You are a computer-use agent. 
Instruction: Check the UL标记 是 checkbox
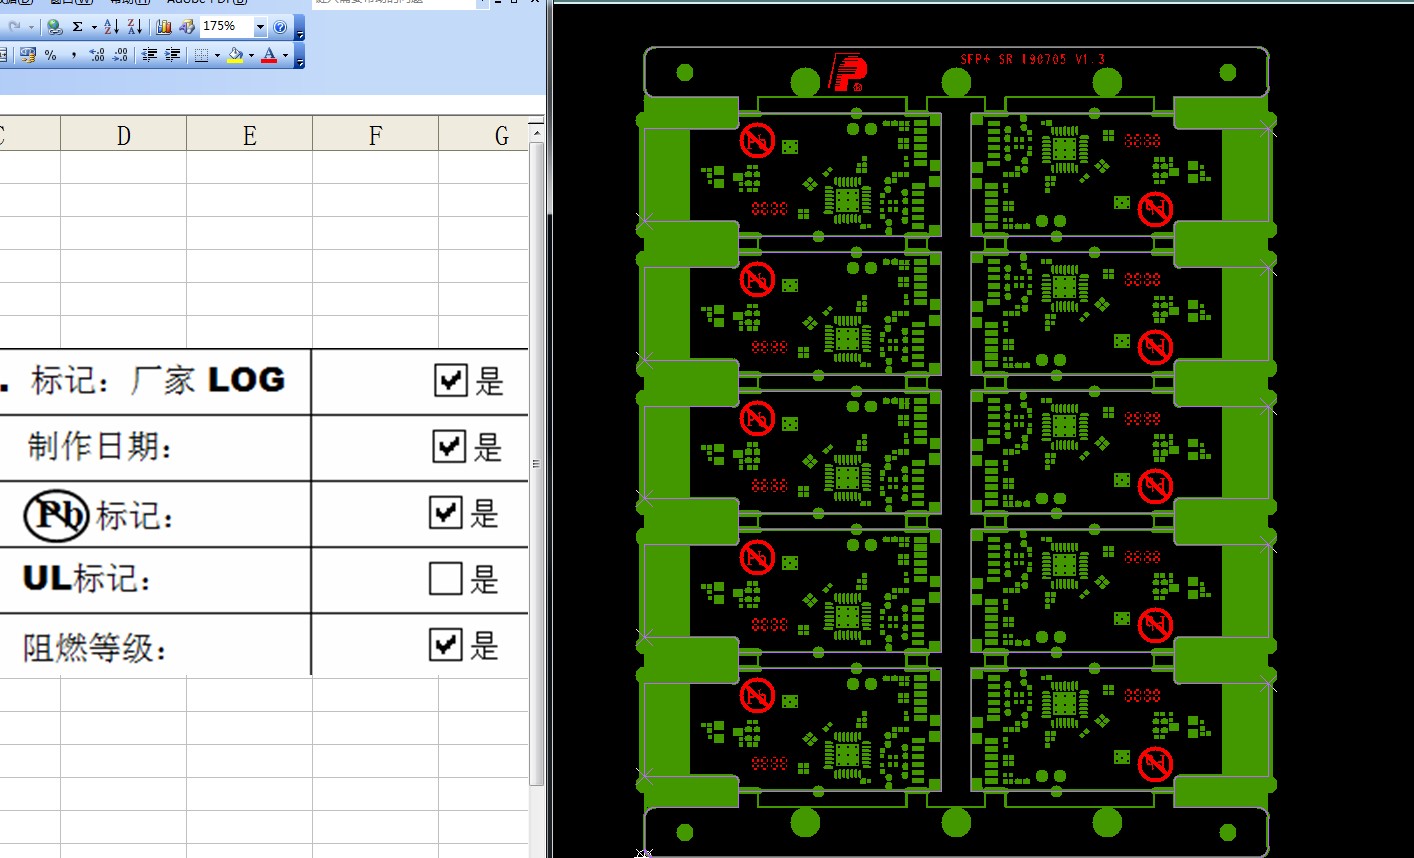point(445,578)
